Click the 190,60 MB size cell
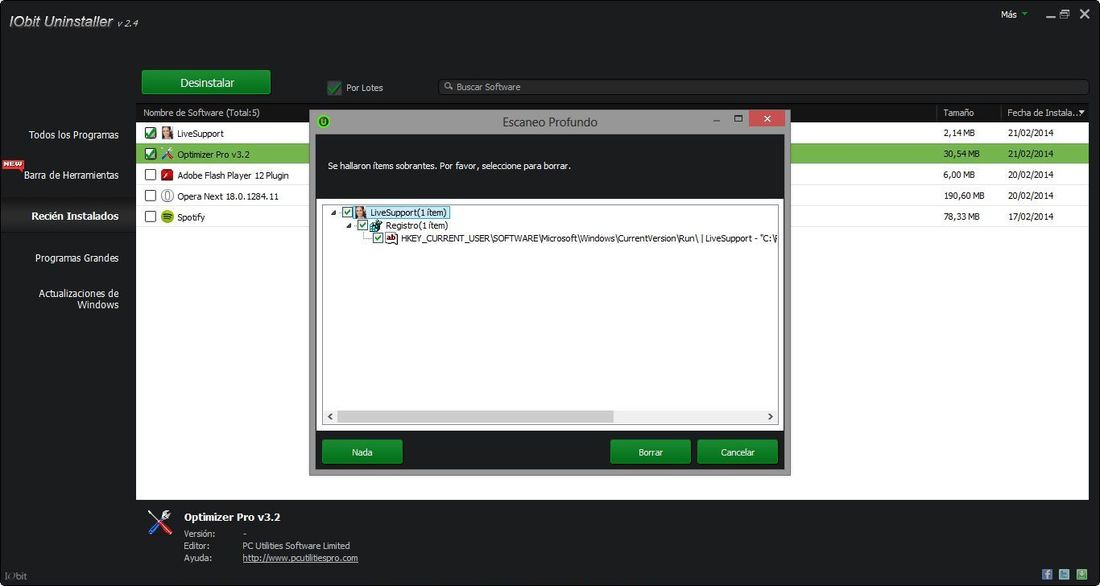The width and height of the screenshot is (1100, 586). click(x=964, y=196)
